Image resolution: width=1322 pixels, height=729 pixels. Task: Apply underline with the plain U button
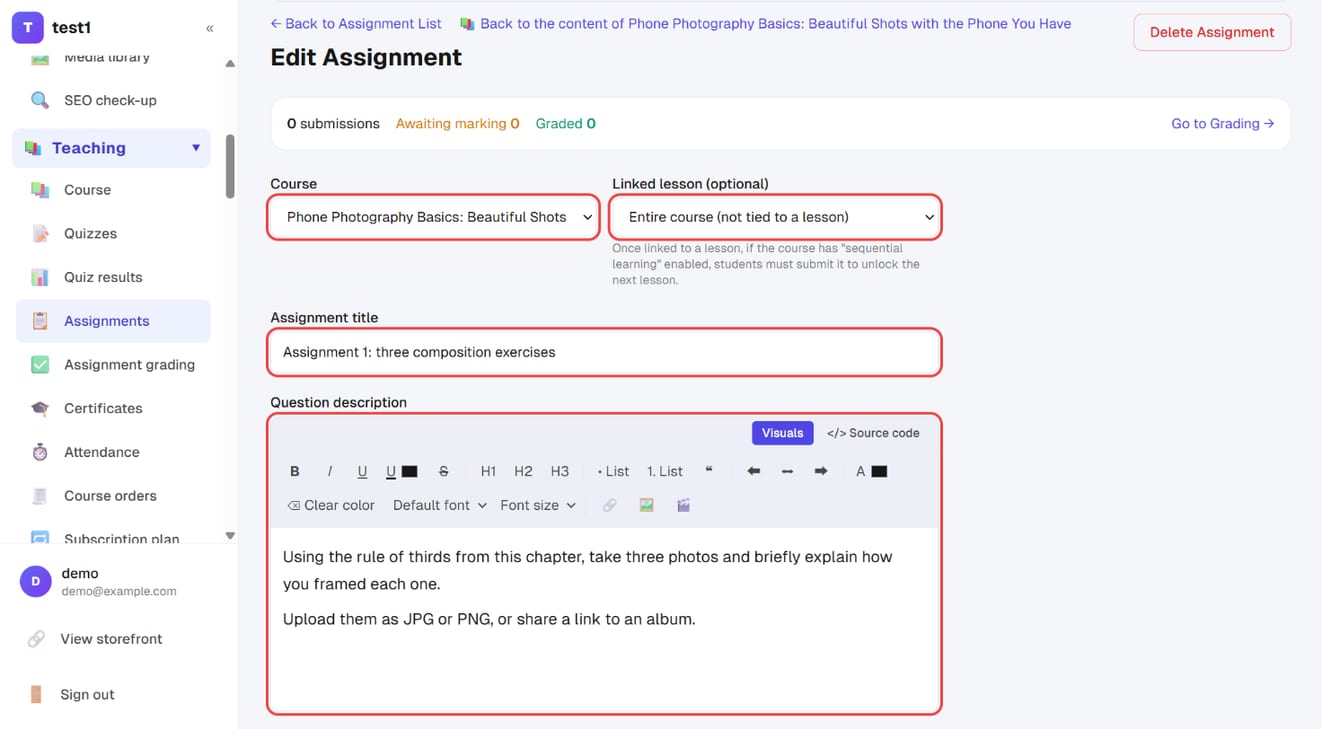[x=362, y=471]
